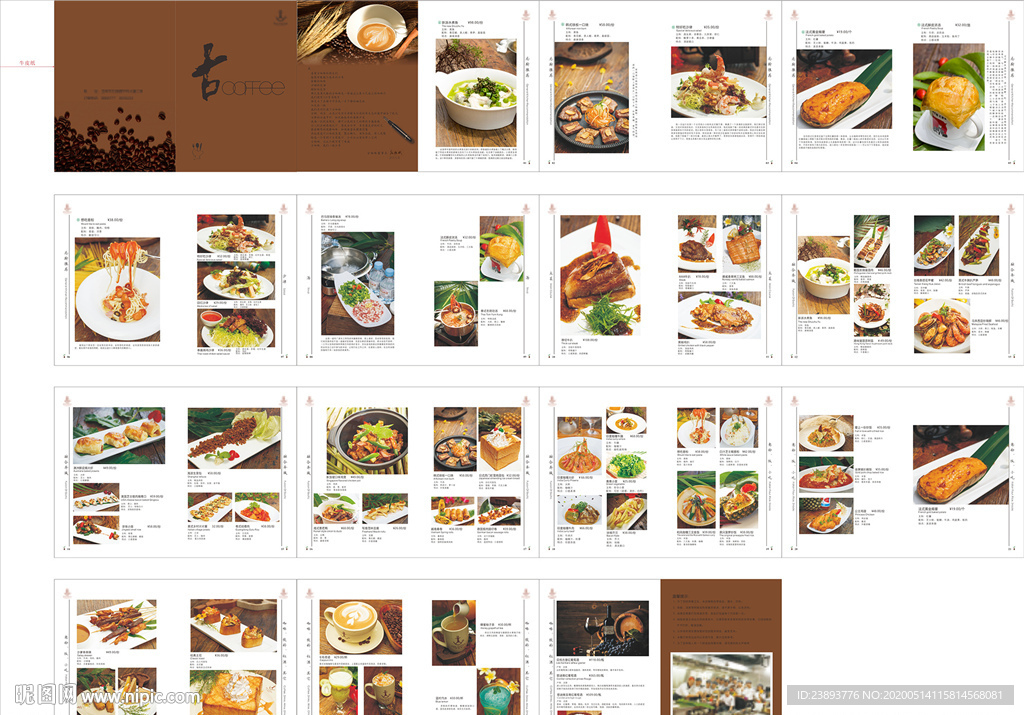Select the large white soup bowl with greens photo
The image size is (1024, 715).
pyautogui.click(x=476, y=93)
